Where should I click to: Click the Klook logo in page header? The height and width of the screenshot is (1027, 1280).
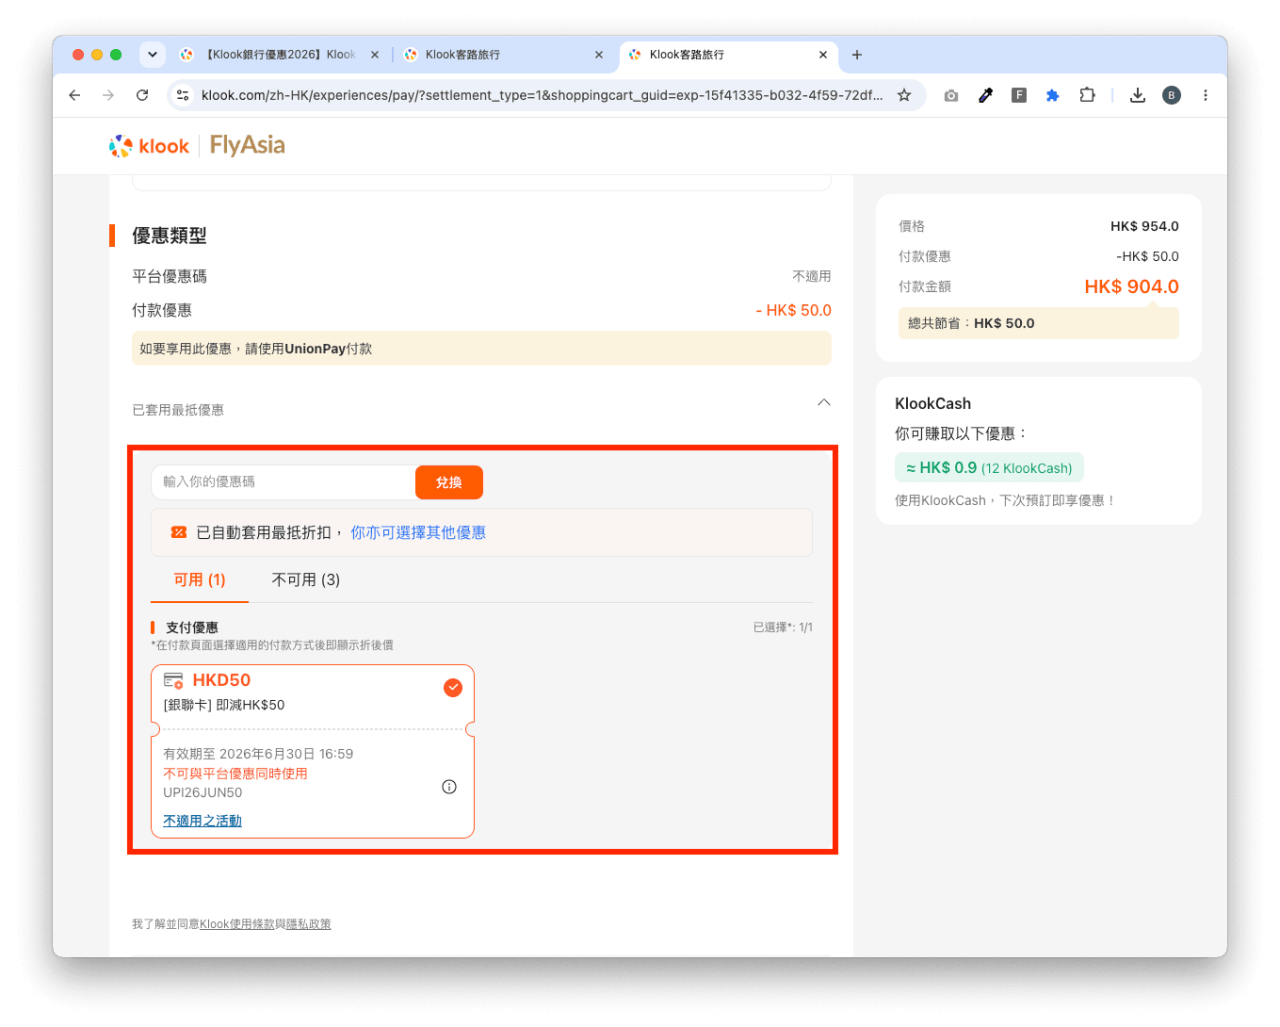[x=149, y=146]
